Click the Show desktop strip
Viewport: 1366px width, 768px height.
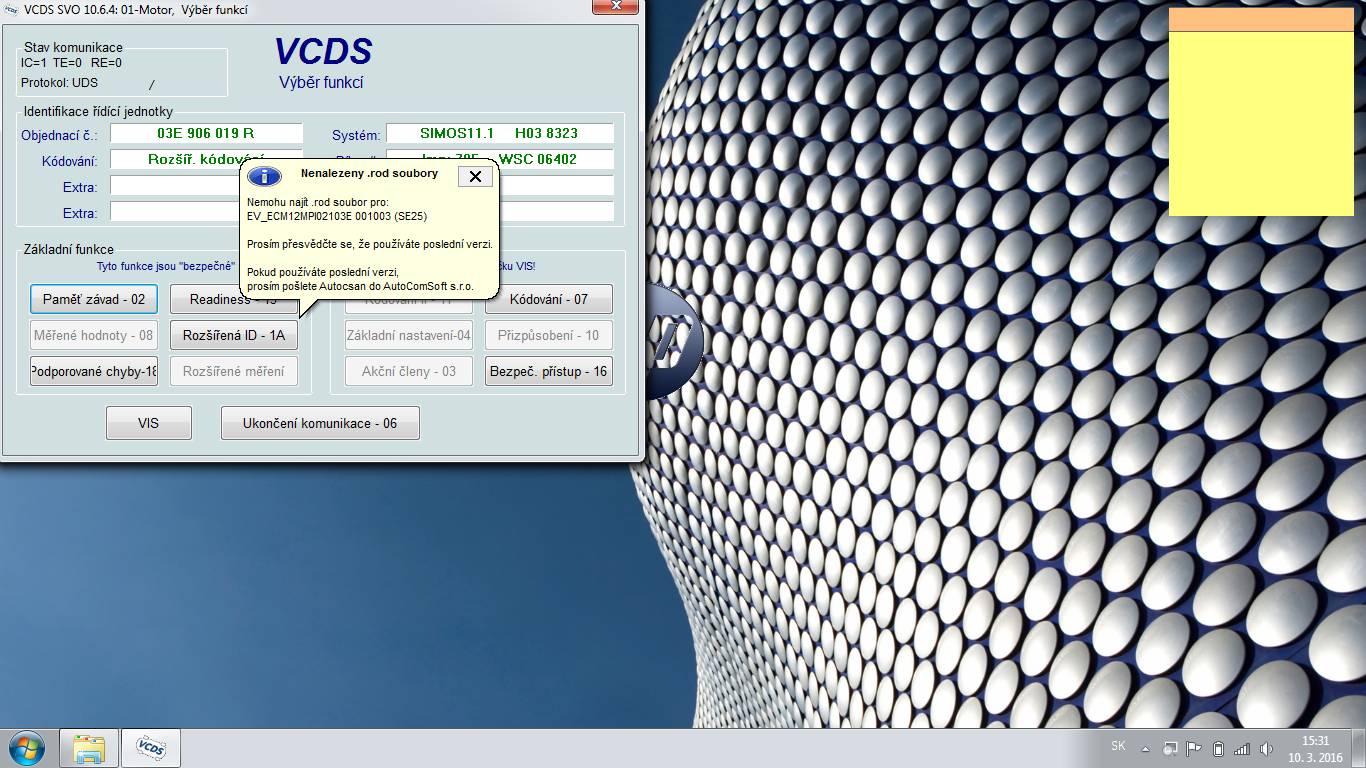click(1359, 748)
